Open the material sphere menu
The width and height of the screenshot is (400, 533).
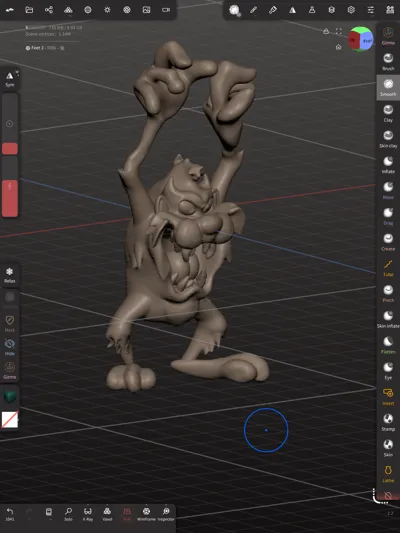point(88,10)
